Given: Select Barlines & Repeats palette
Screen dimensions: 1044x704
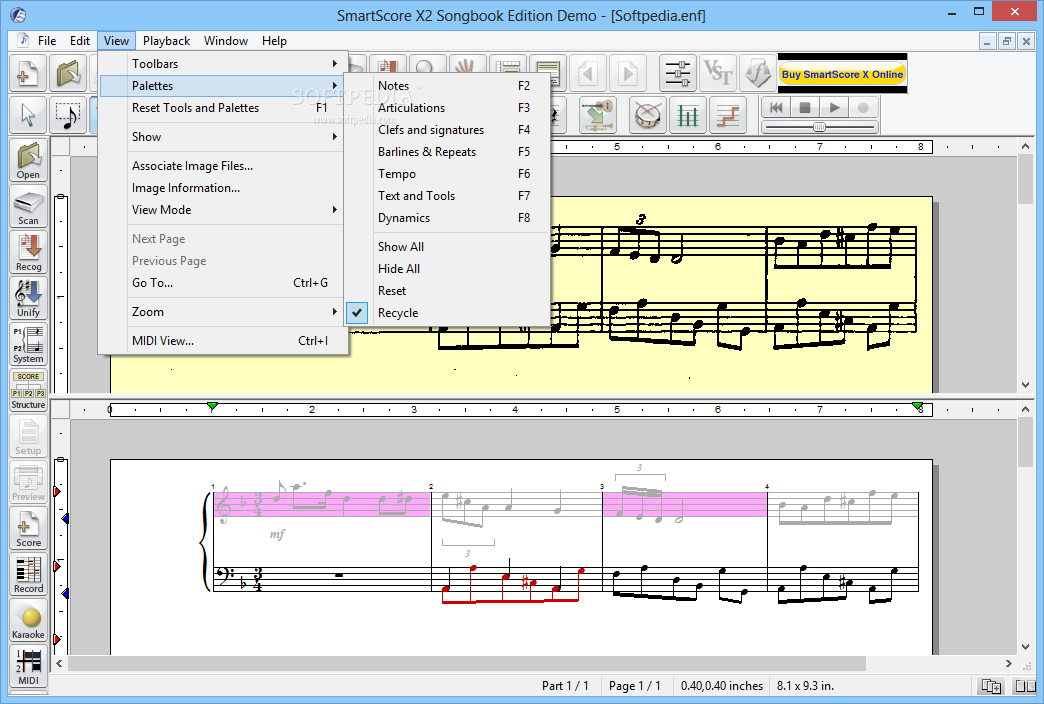Looking at the screenshot, I should tap(447, 151).
